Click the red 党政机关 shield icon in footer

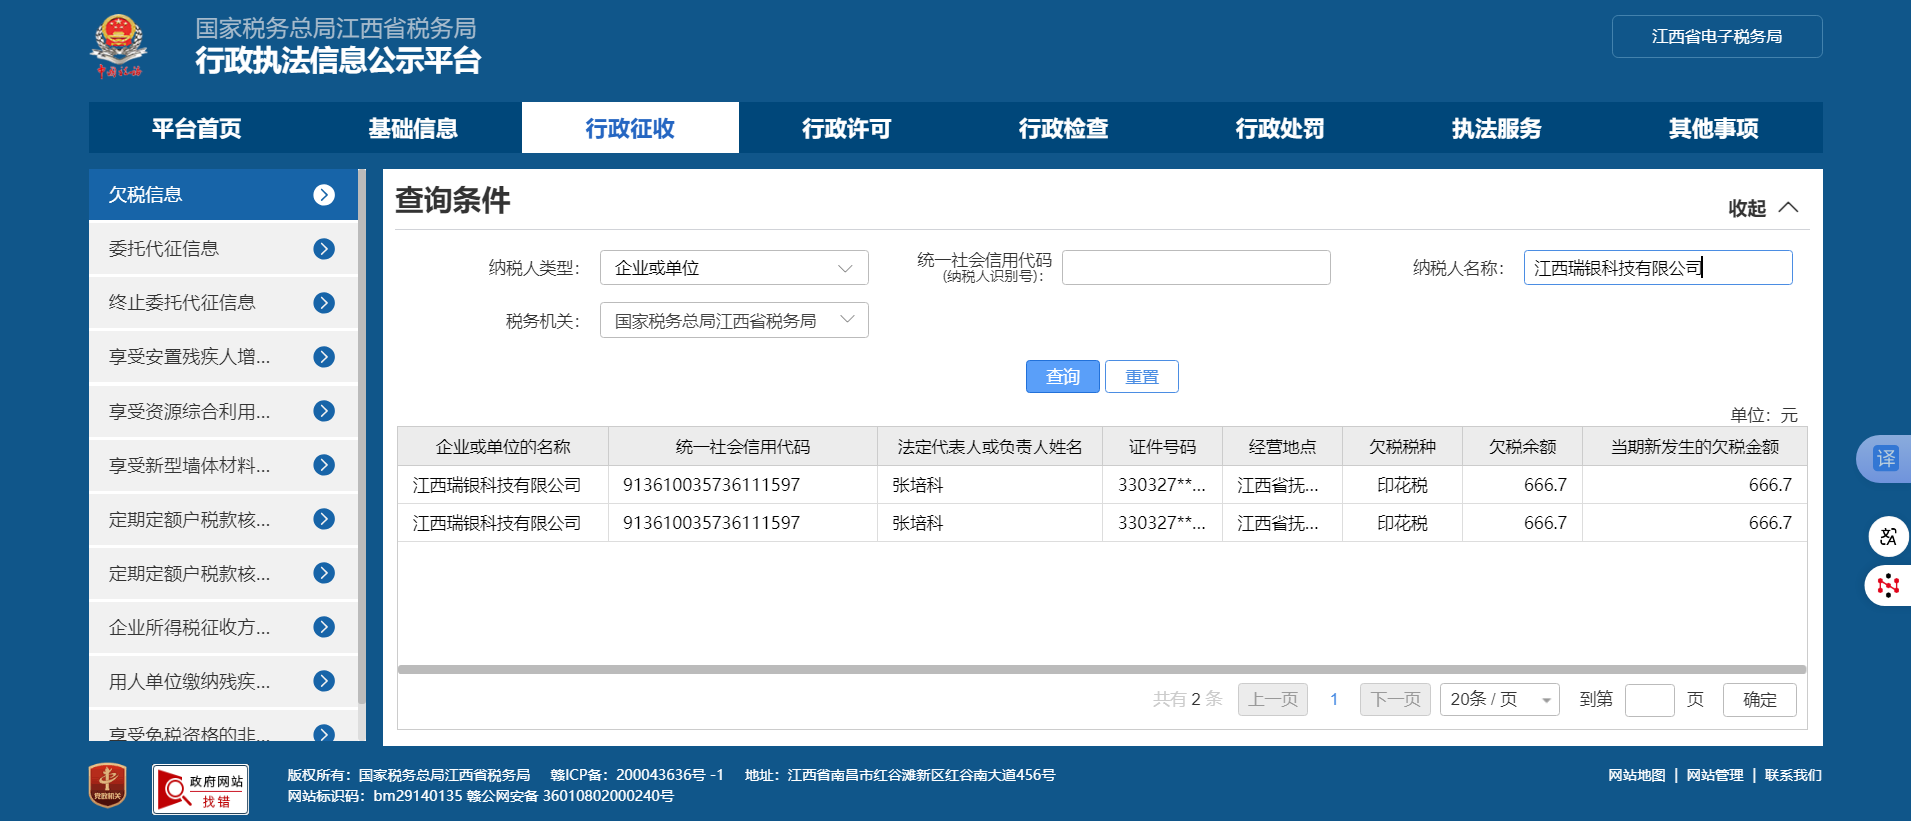click(108, 786)
